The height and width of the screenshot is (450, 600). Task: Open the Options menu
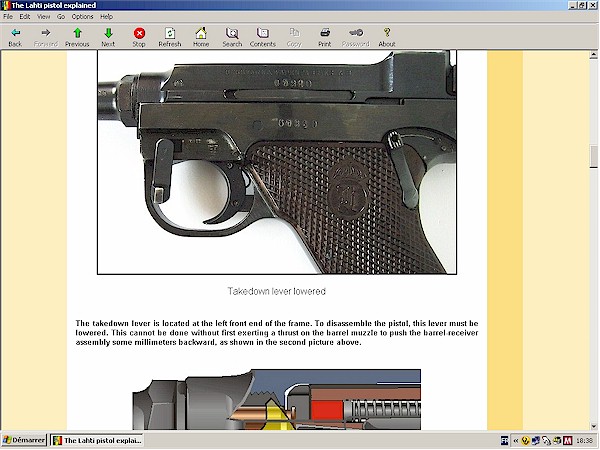(82, 16)
